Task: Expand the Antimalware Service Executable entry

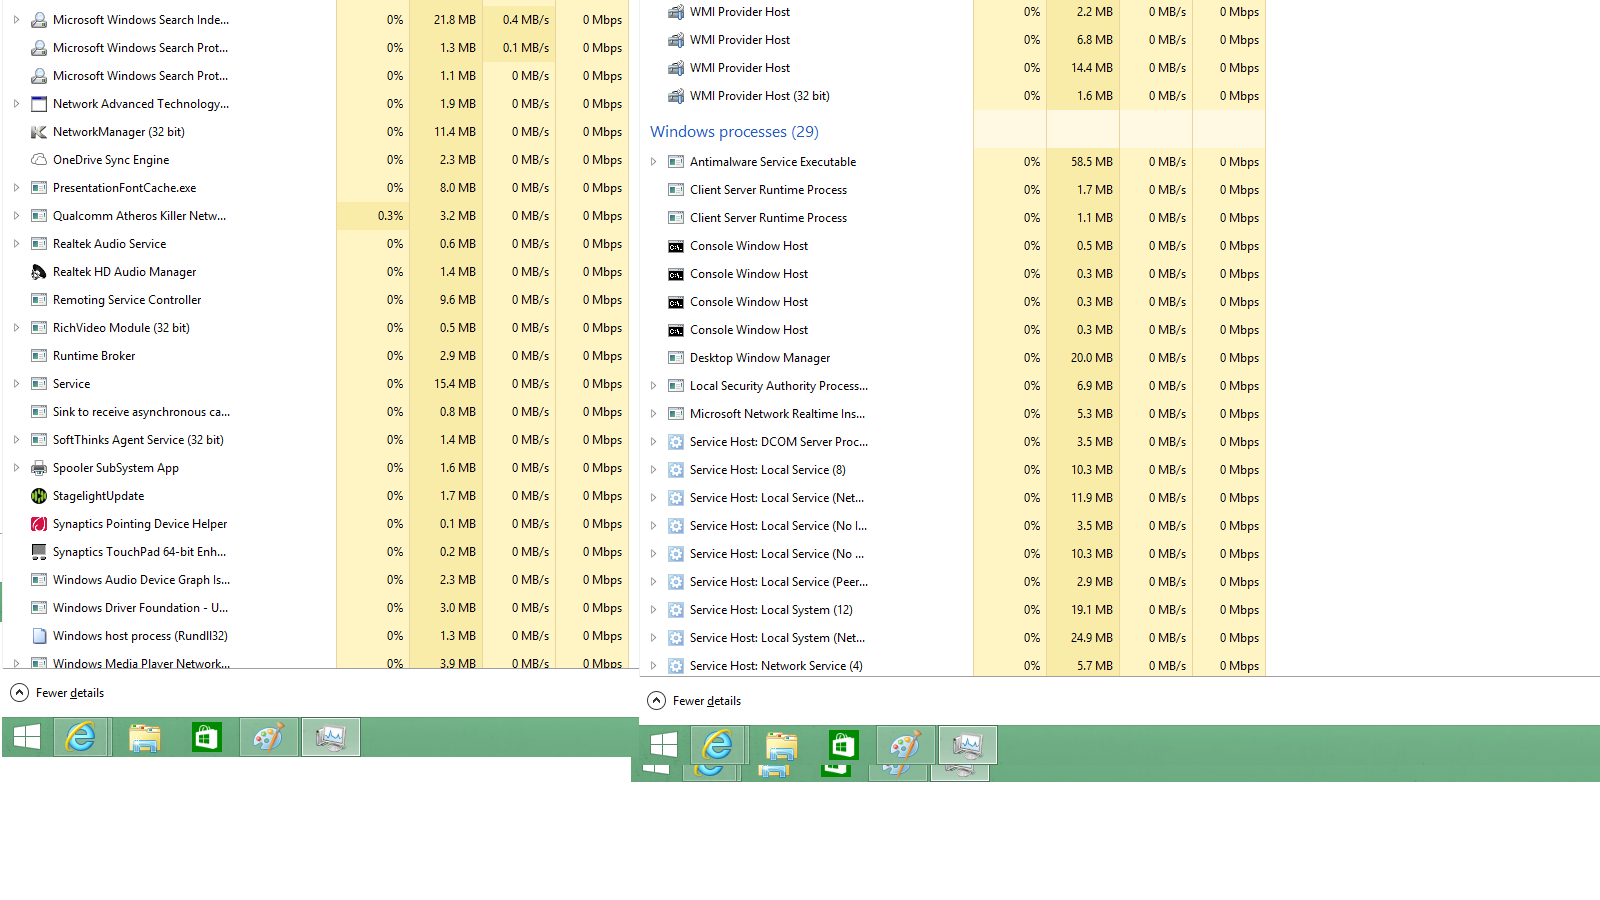Action: tap(654, 162)
